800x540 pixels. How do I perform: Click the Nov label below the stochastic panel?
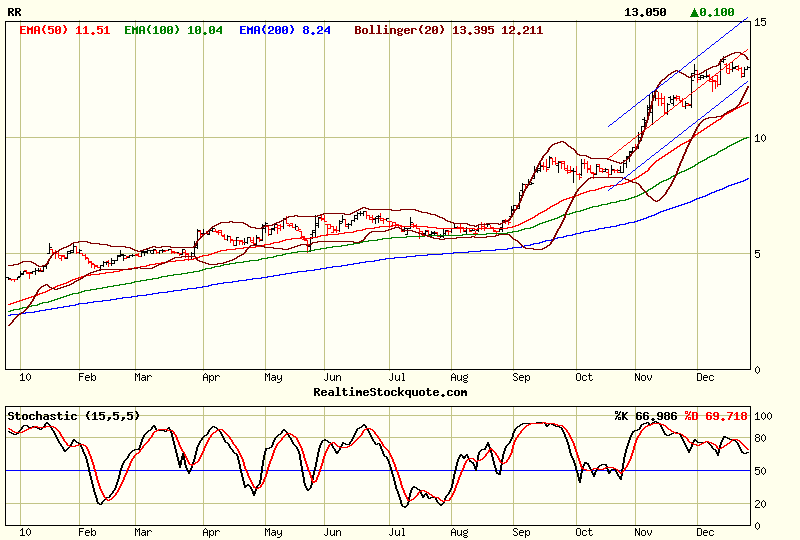pyautogui.click(x=642, y=533)
